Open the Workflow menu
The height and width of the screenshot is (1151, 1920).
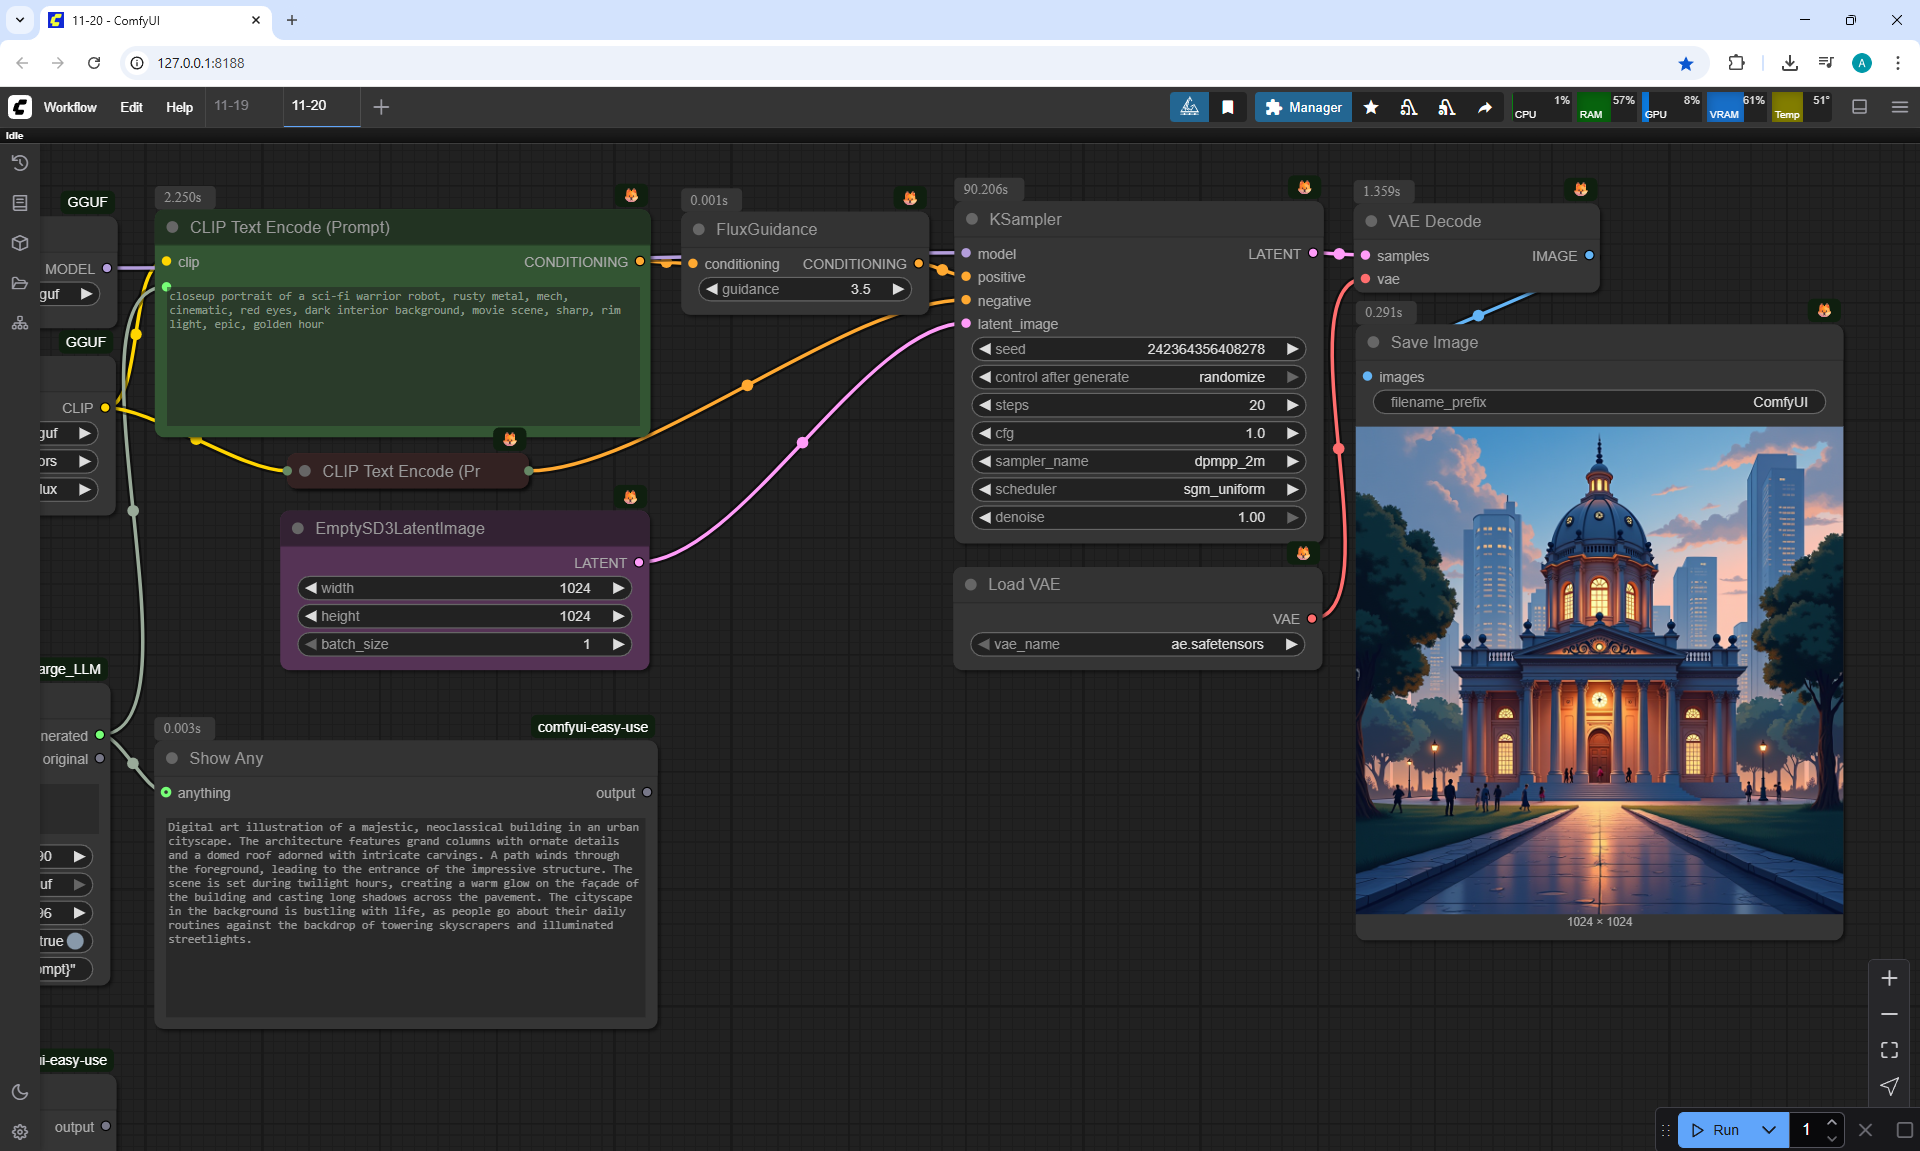[x=70, y=107]
